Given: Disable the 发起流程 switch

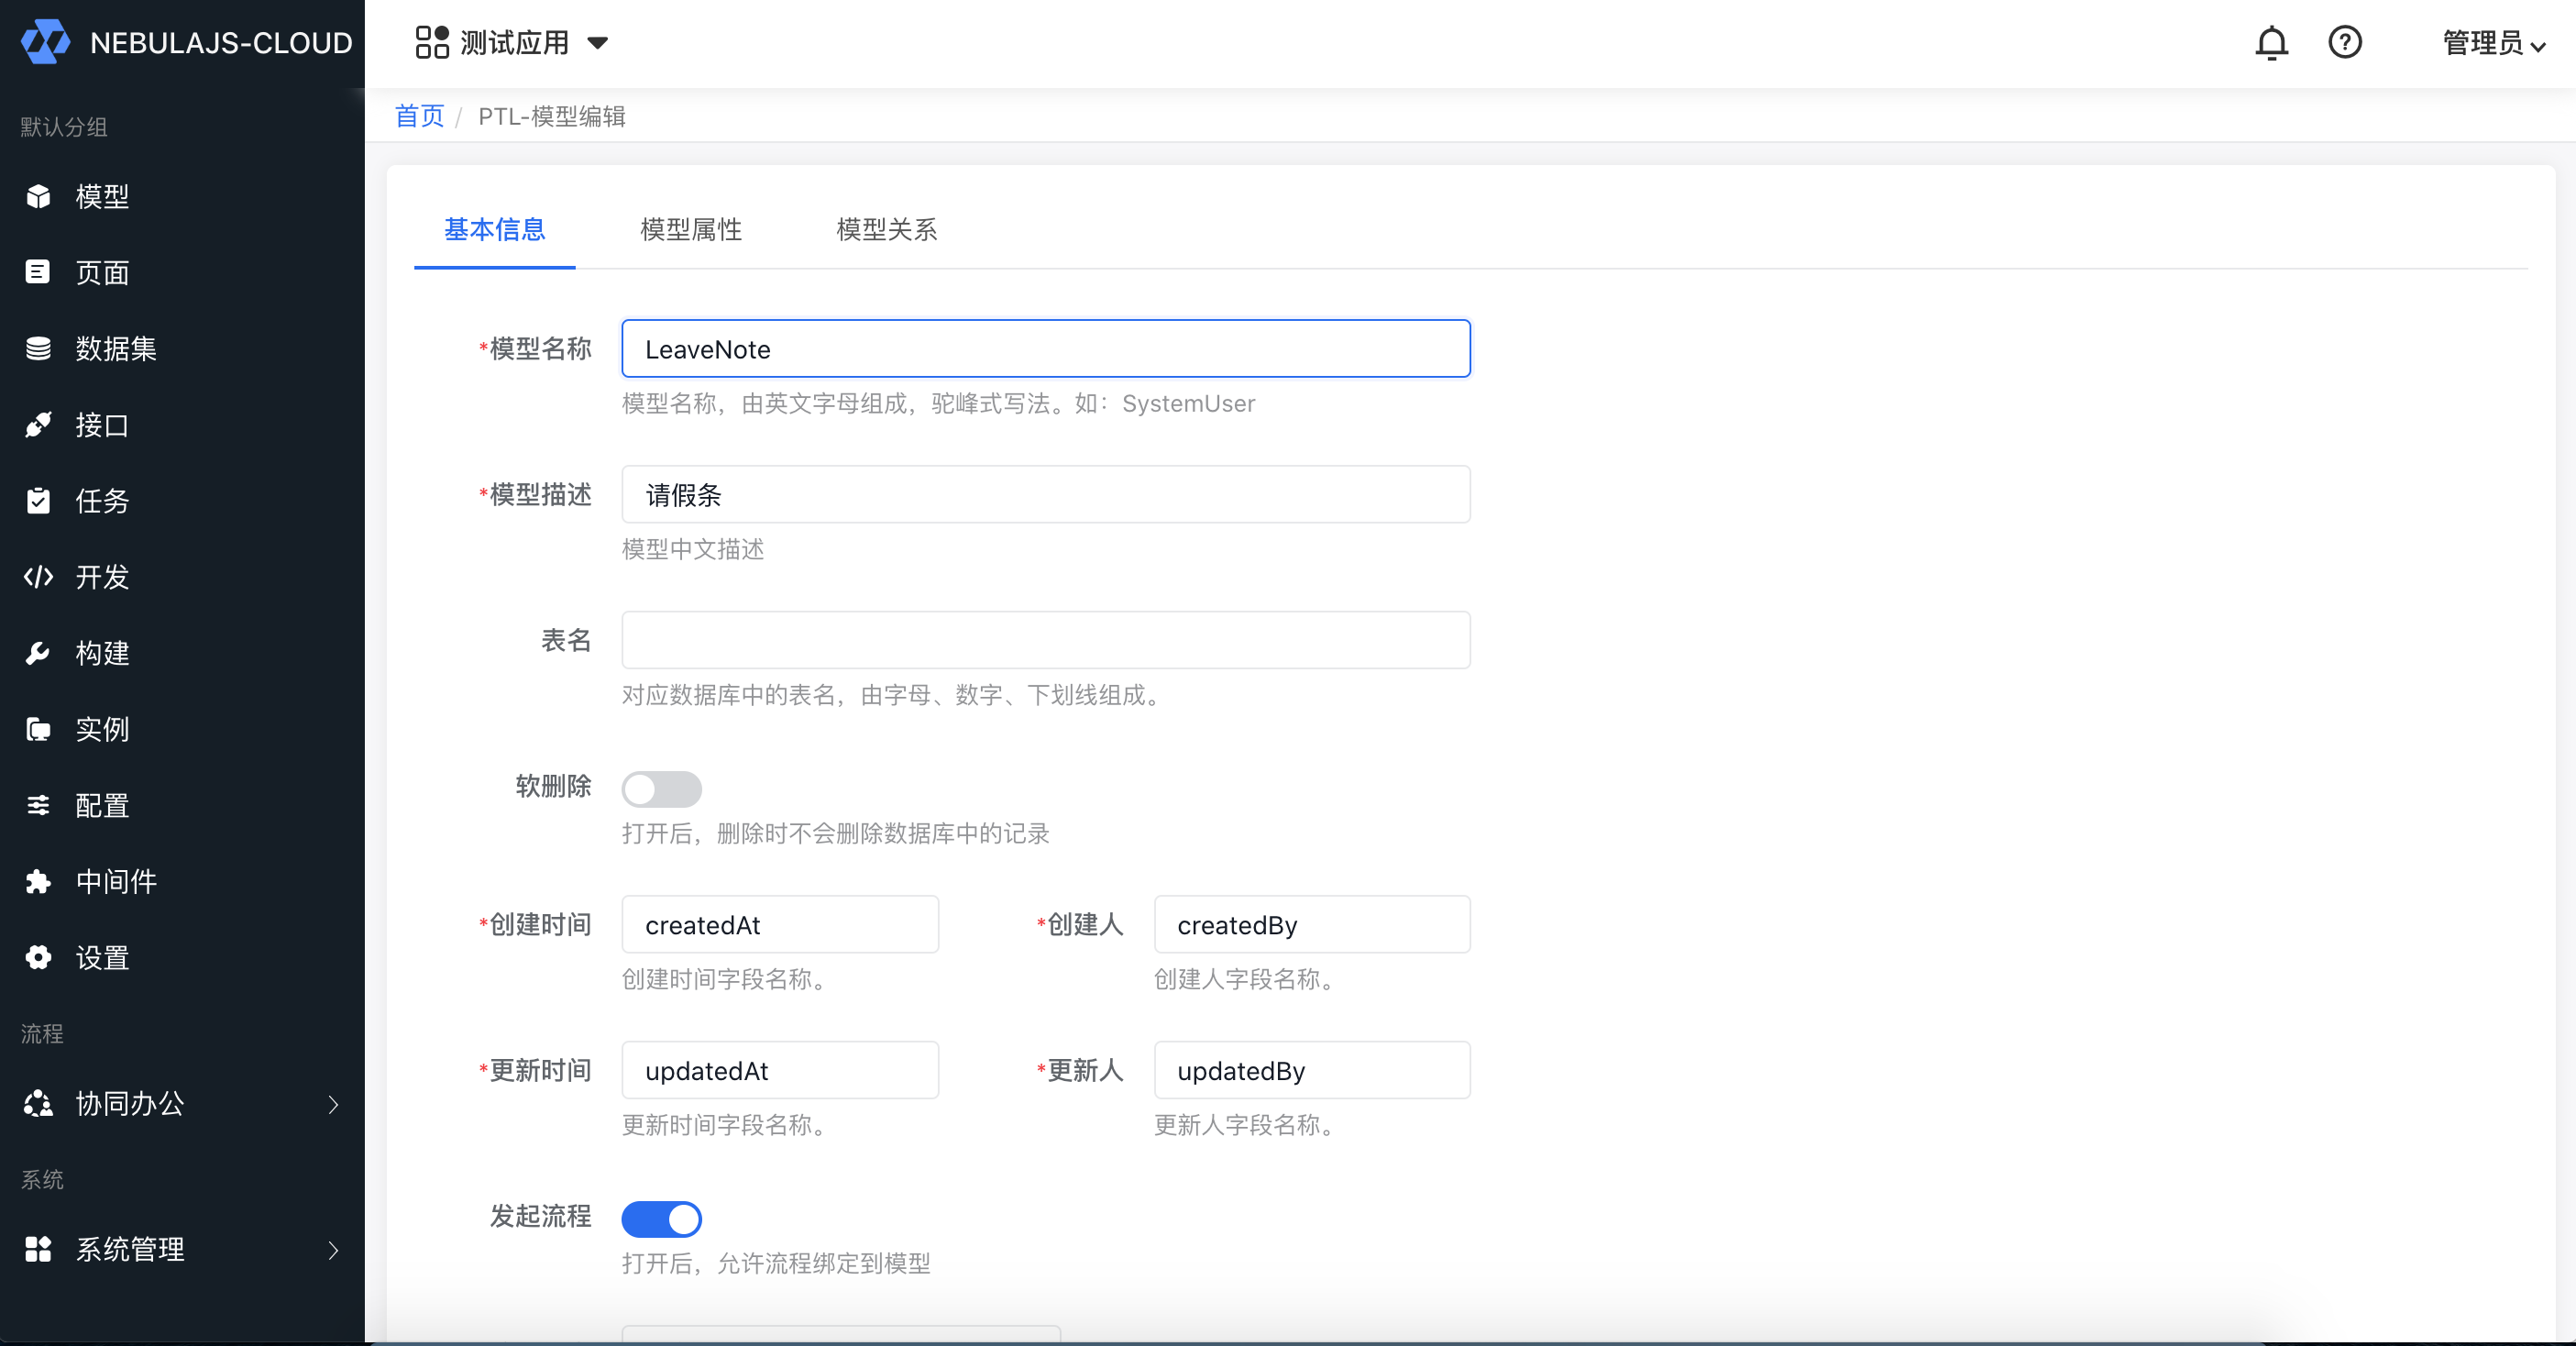Looking at the screenshot, I should click(x=661, y=1219).
